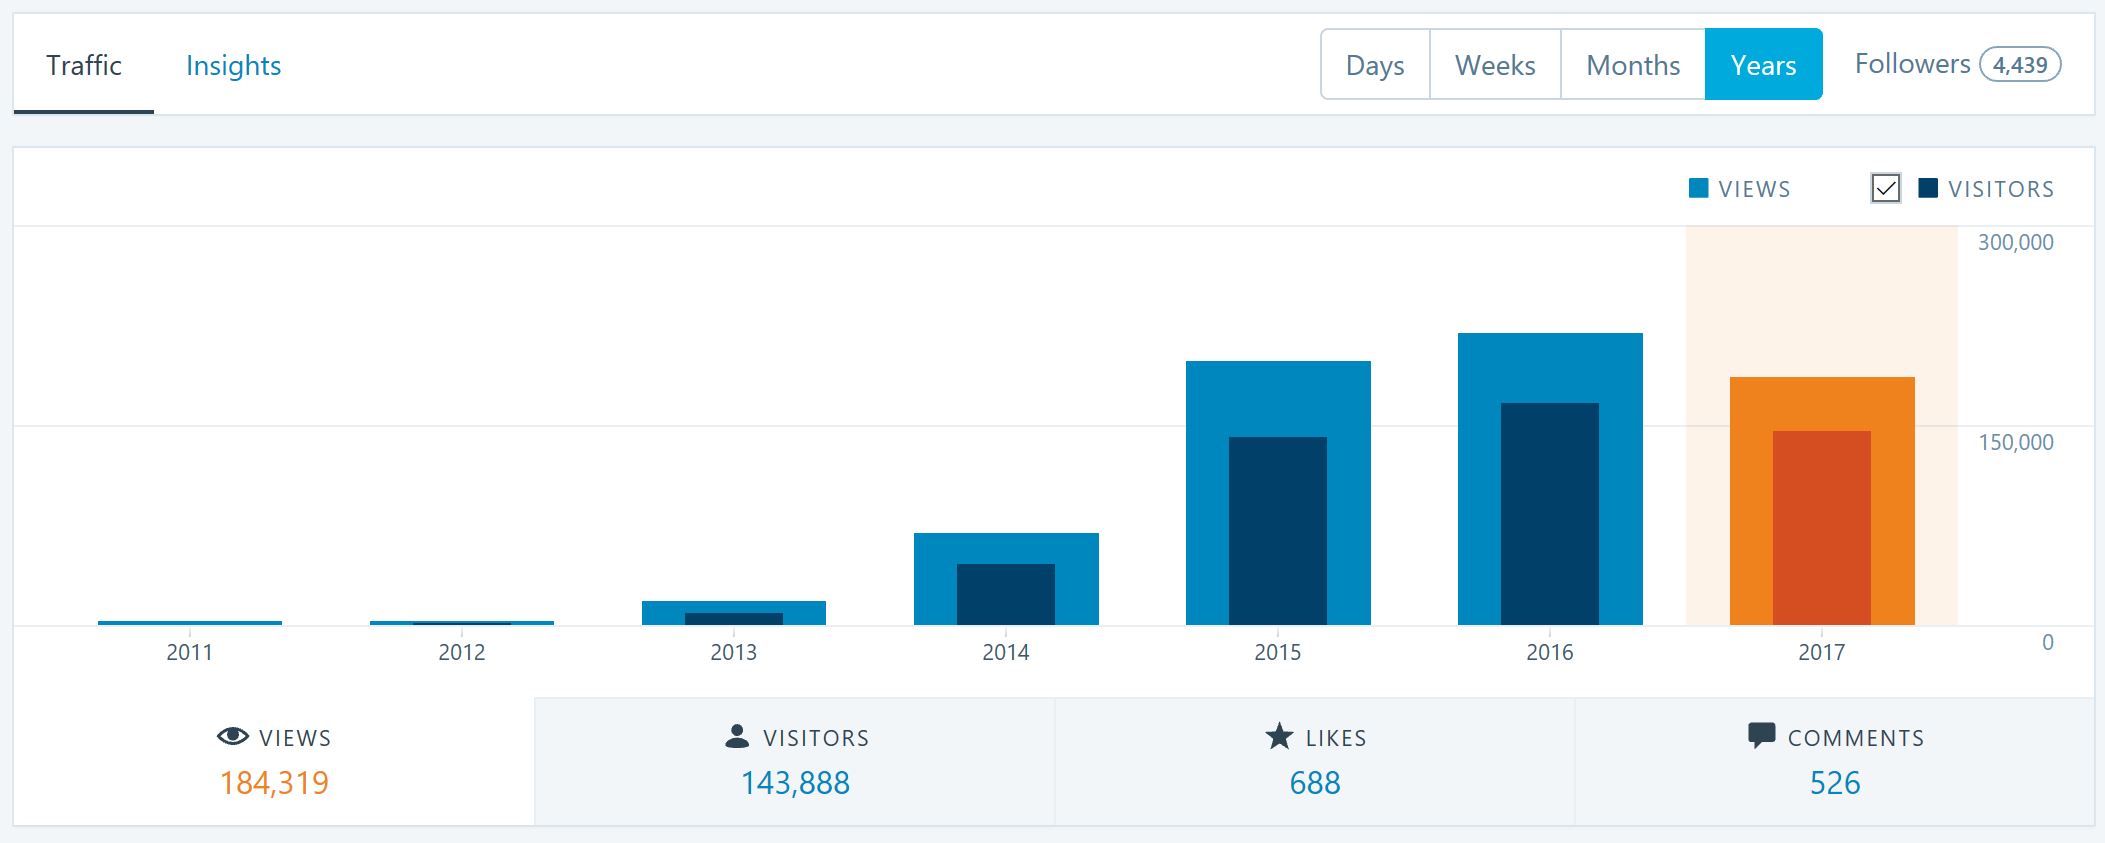Click the 300,000 y-axis label
Viewport: 2105px width, 843px height.
(x=2016, y=242)
